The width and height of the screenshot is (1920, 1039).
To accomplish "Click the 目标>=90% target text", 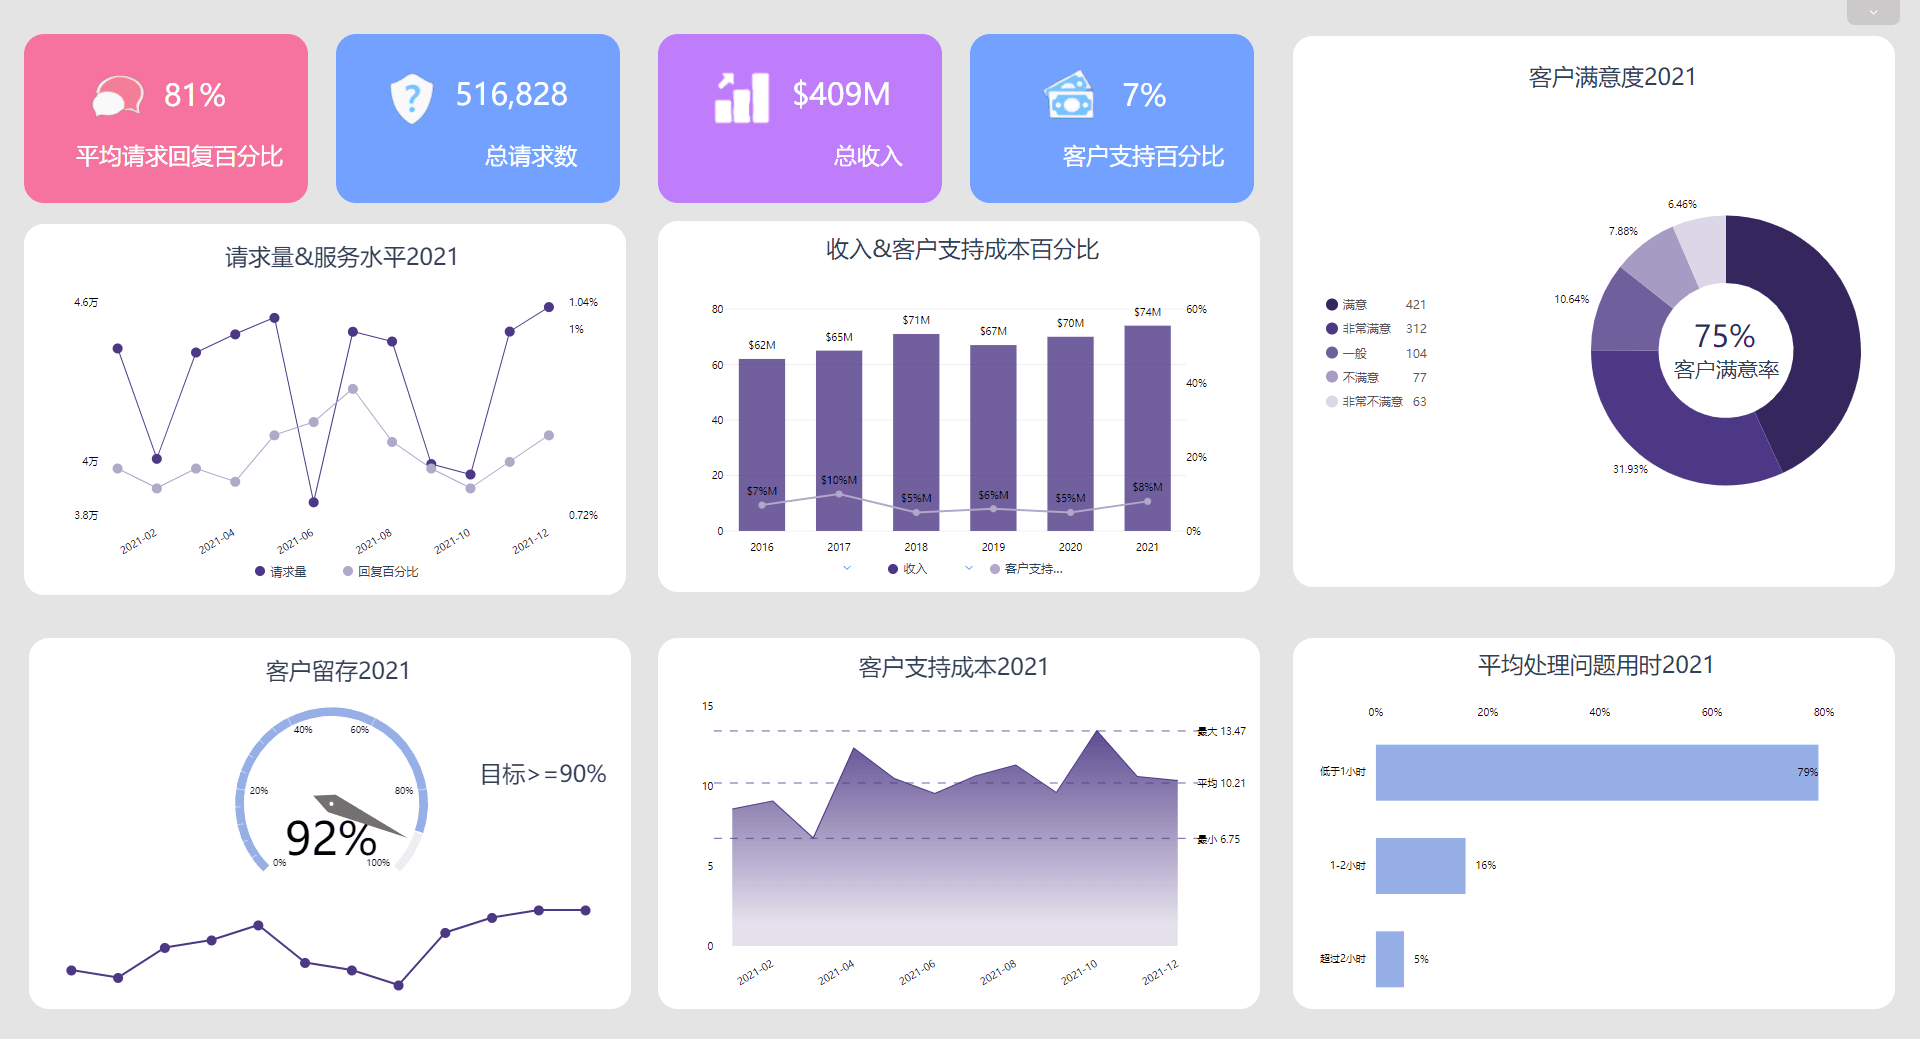I will (543, 775).
